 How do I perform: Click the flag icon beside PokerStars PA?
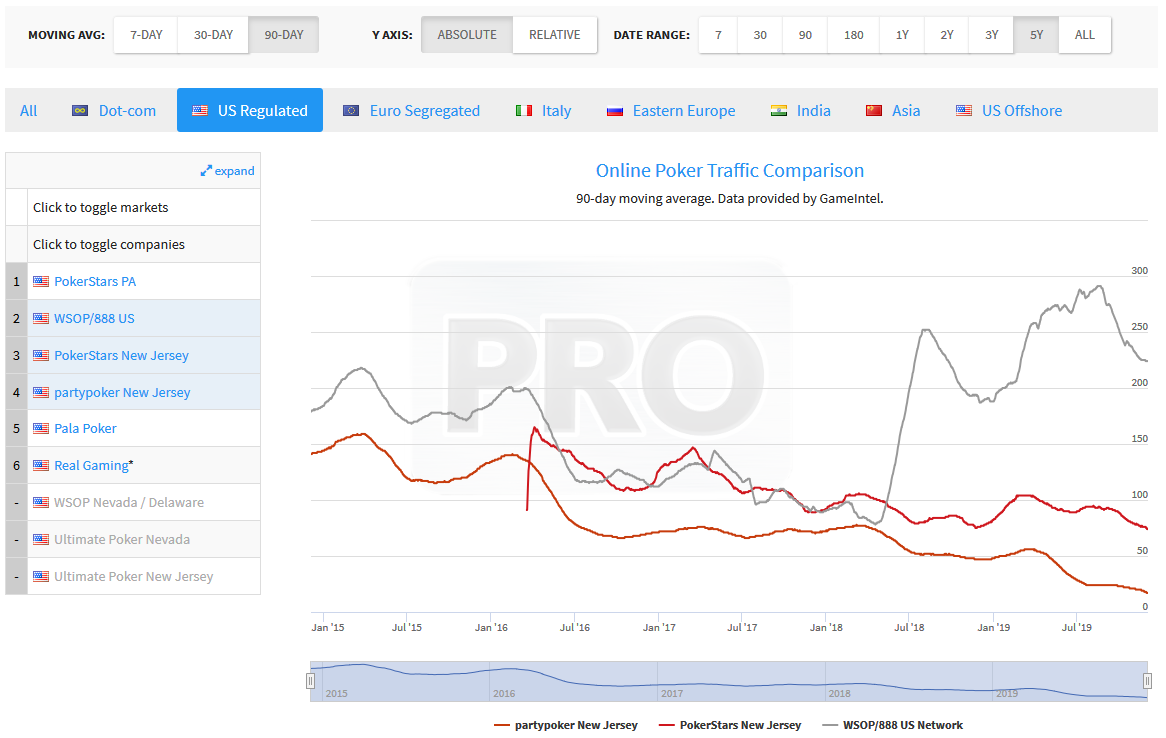(41, 281)
